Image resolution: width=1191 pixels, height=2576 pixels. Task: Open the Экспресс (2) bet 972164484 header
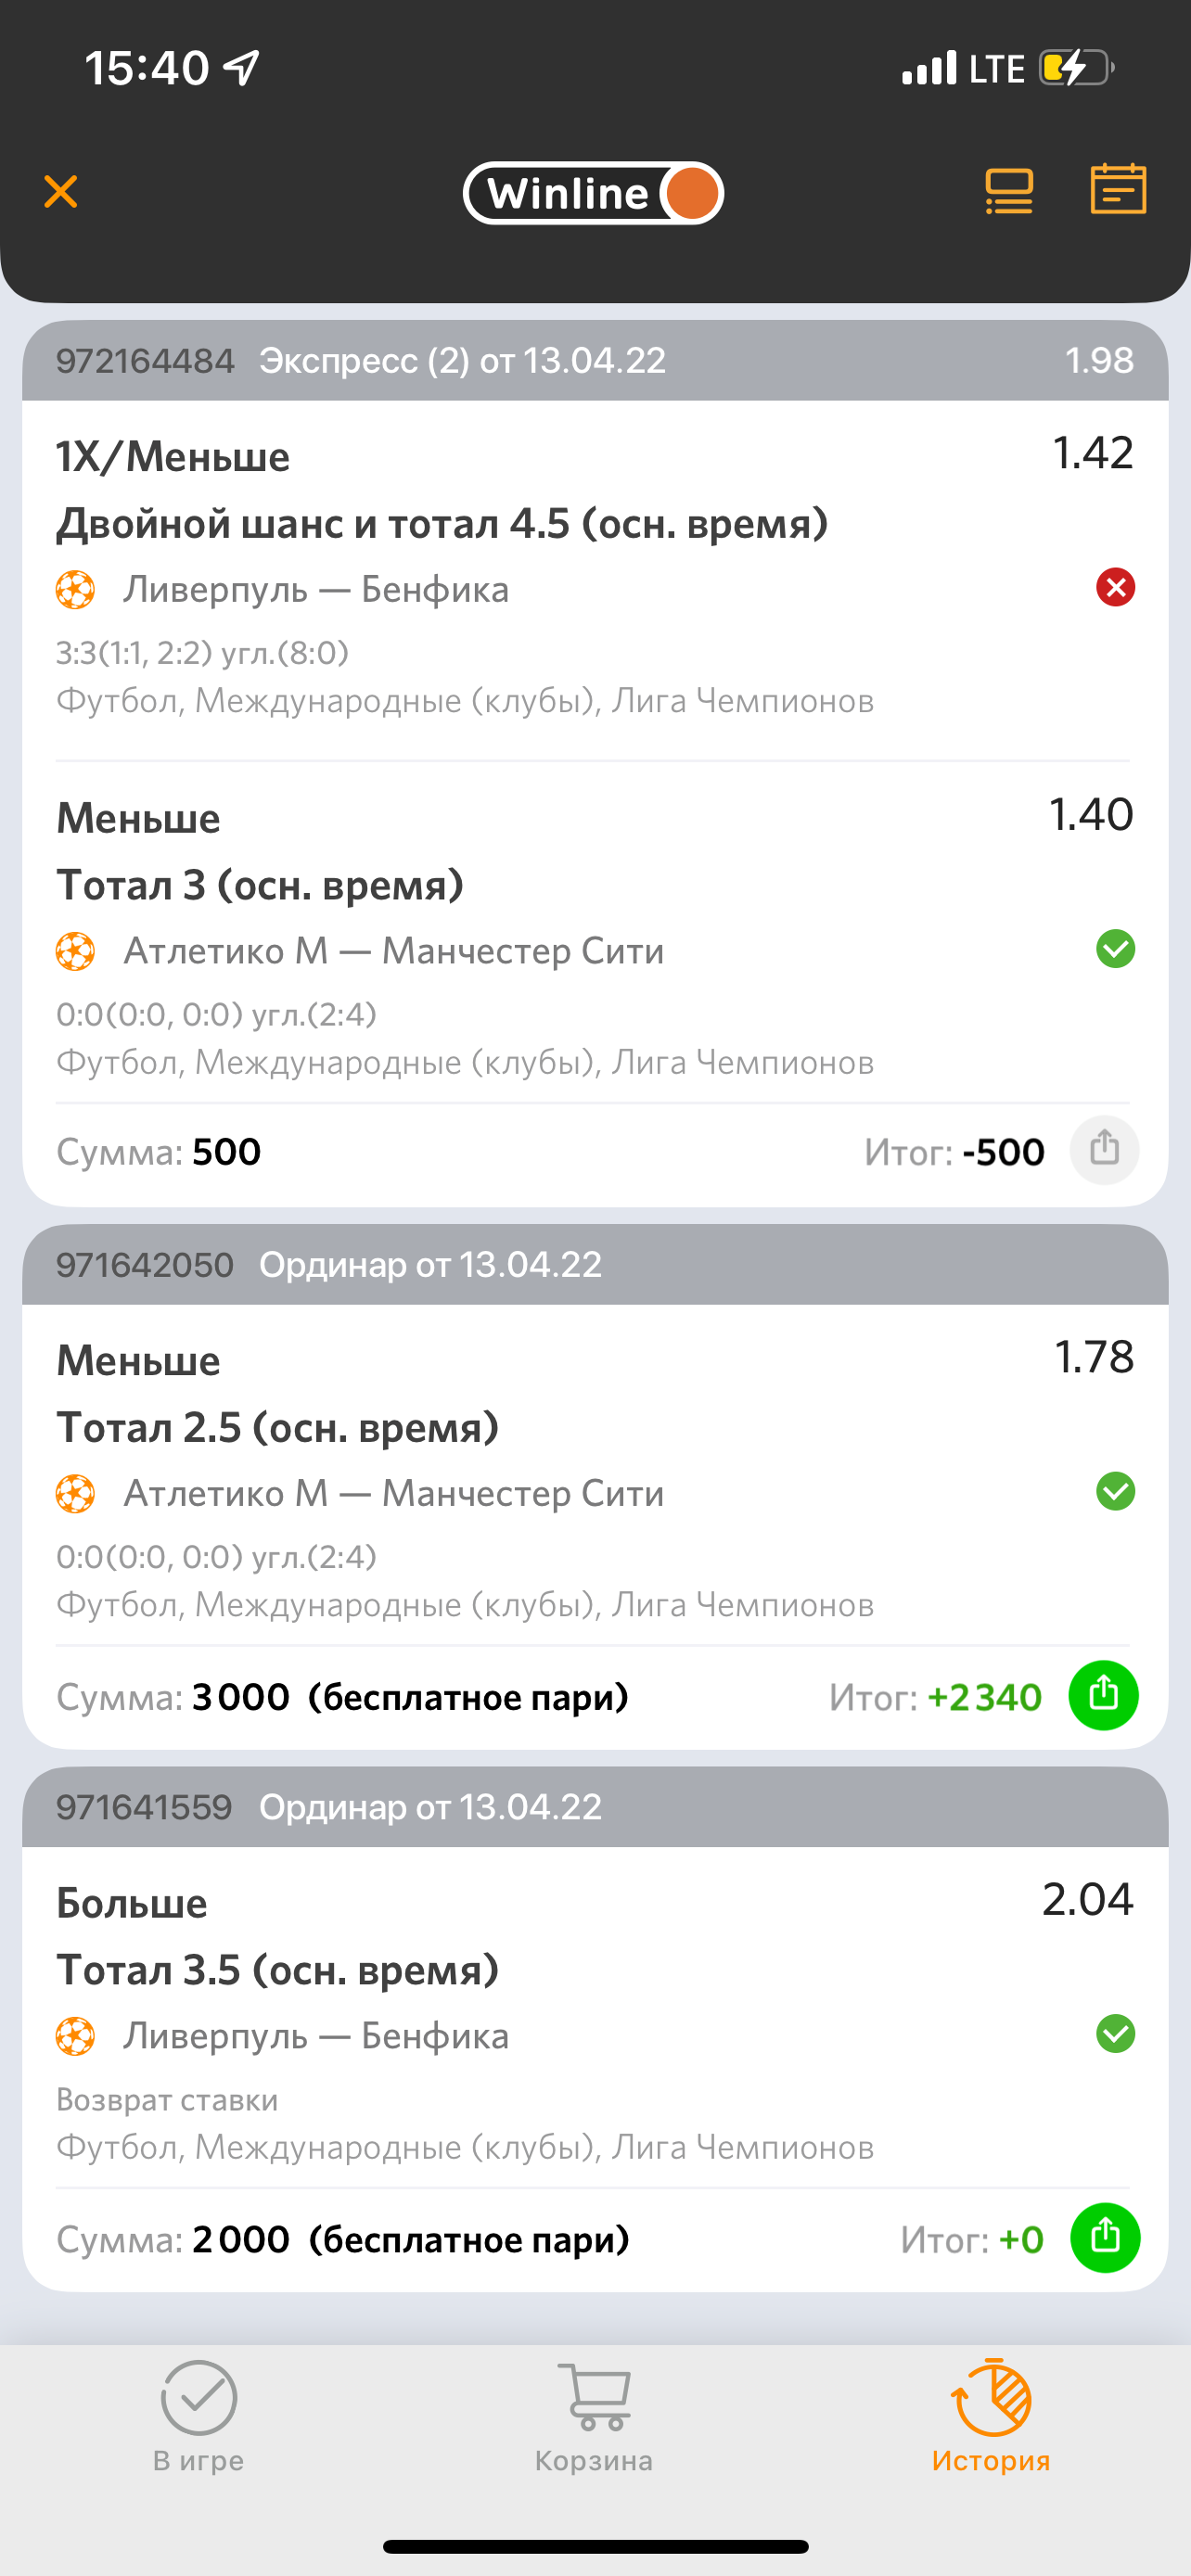coord(595,361)
